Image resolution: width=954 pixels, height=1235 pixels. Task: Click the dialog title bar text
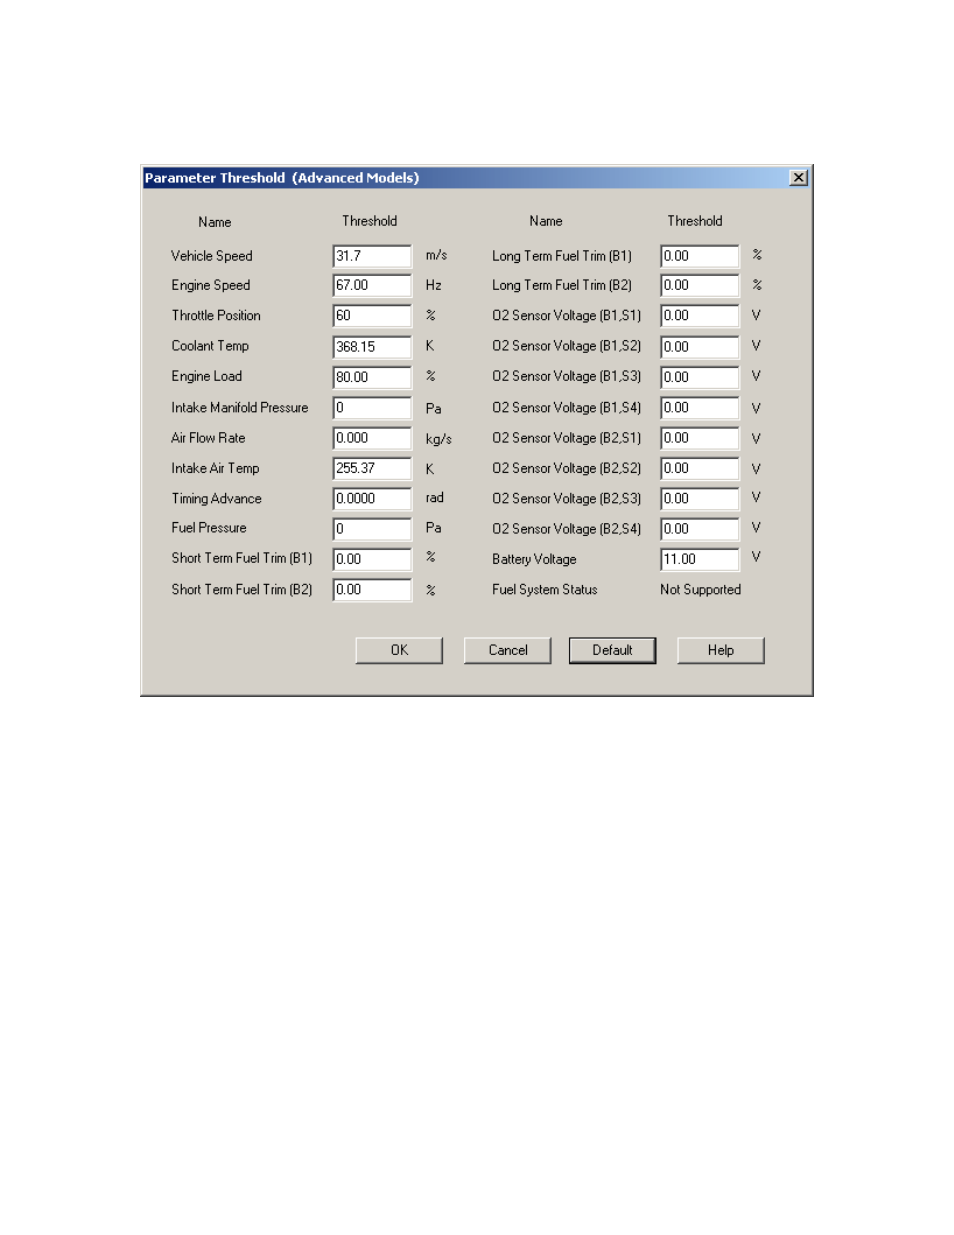282,178
